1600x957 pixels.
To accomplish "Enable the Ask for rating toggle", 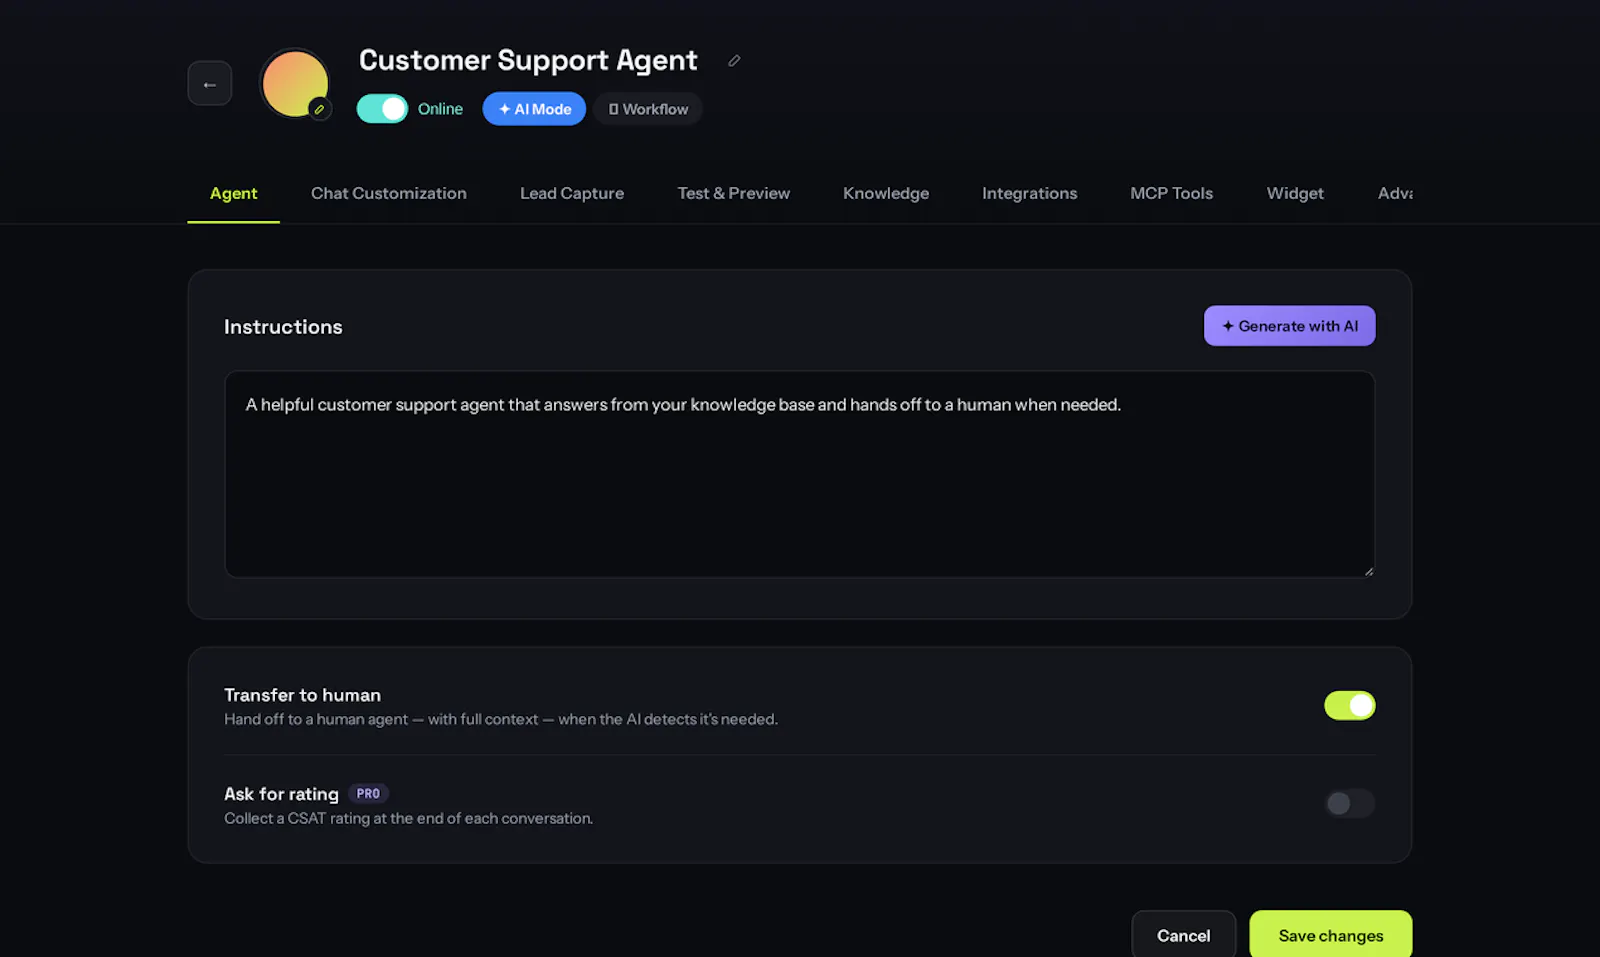I will [1350, 803].
